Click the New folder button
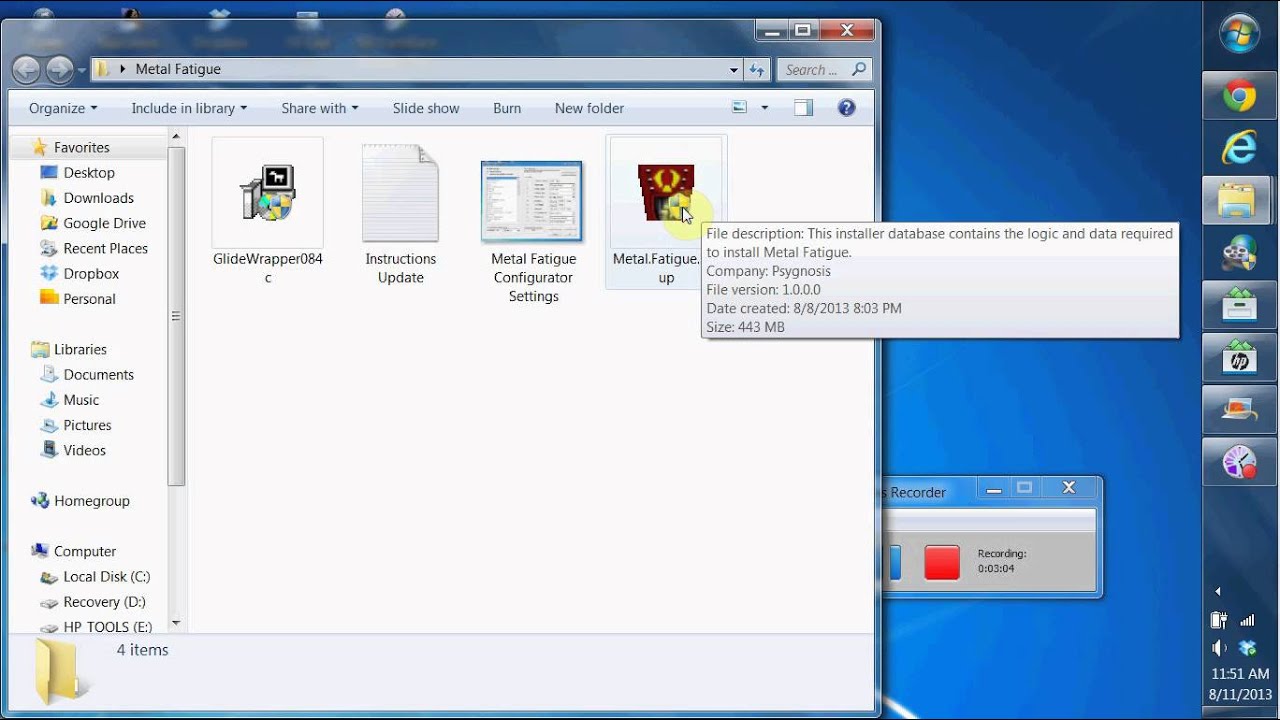Viewport: 1280px width, 720px height. click(x=589, y=108)
